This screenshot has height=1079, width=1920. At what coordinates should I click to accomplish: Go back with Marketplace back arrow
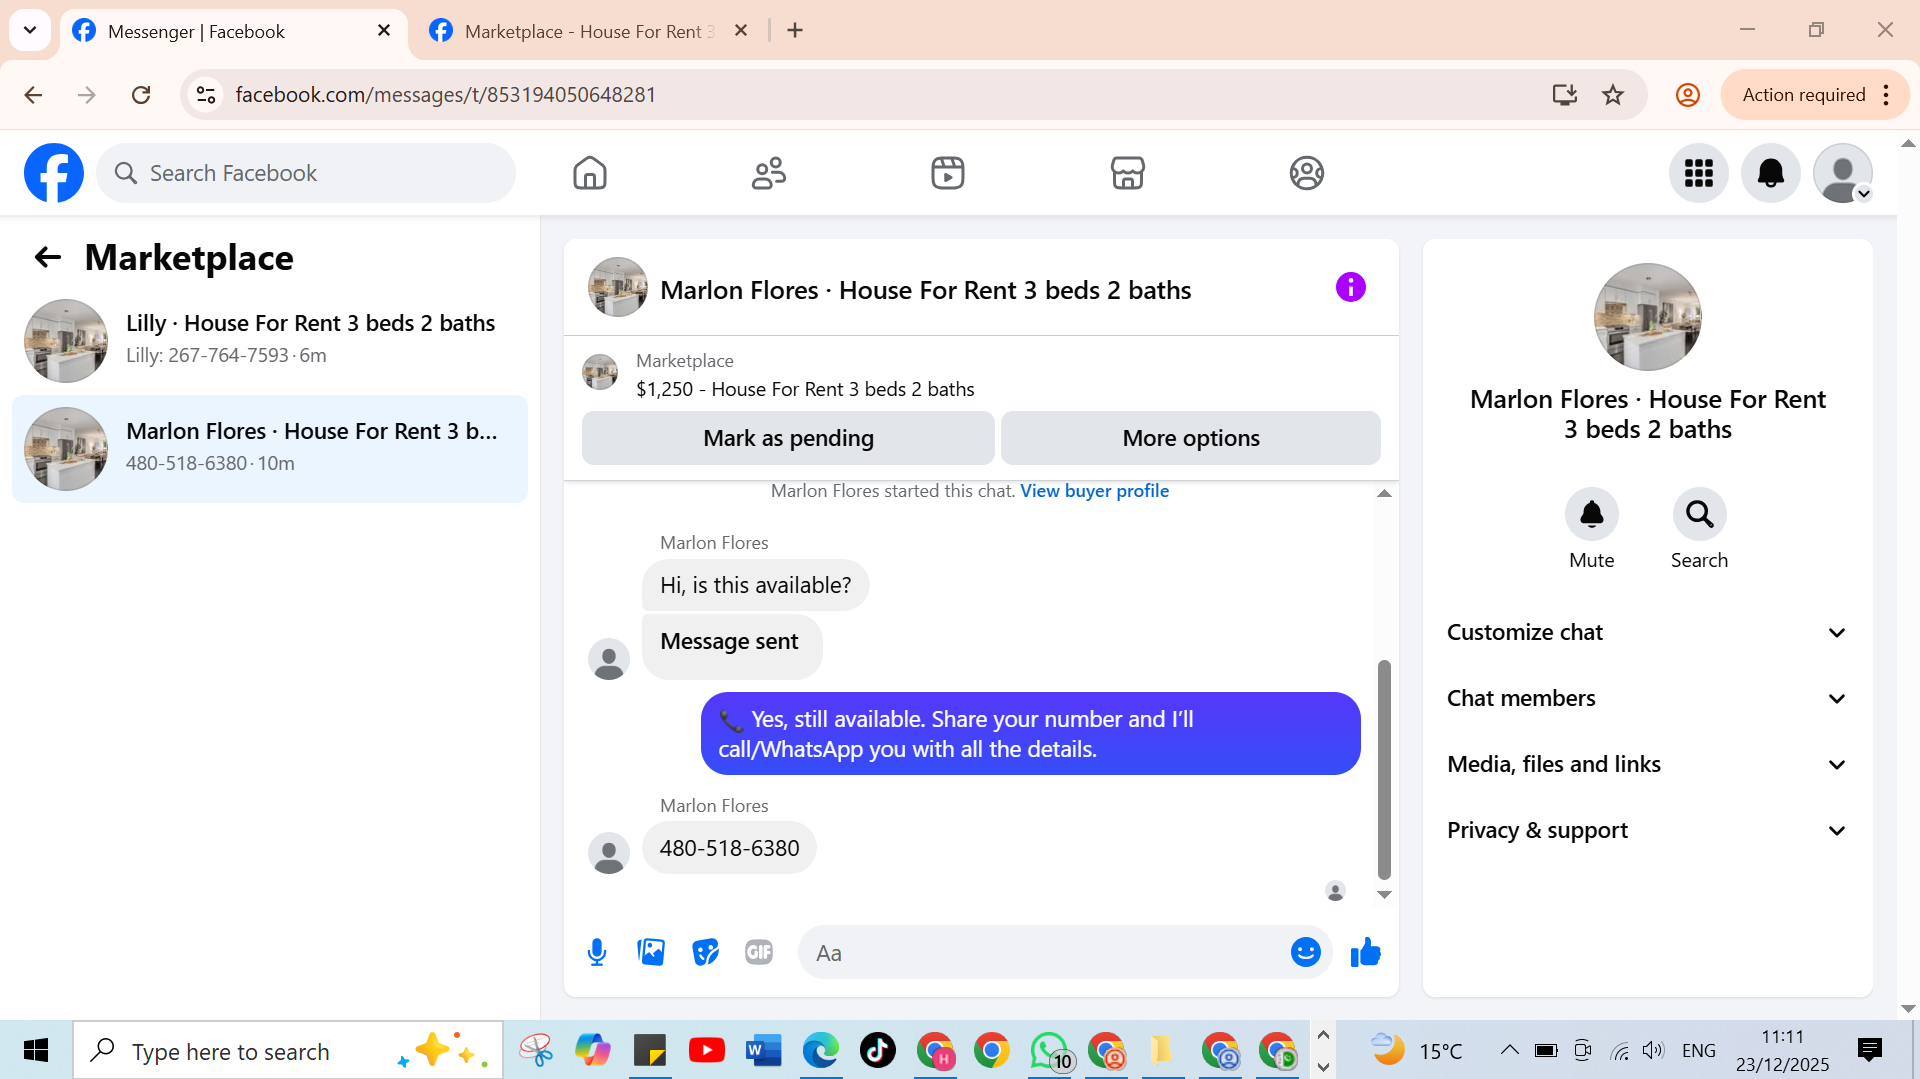(x=47, y=258)
